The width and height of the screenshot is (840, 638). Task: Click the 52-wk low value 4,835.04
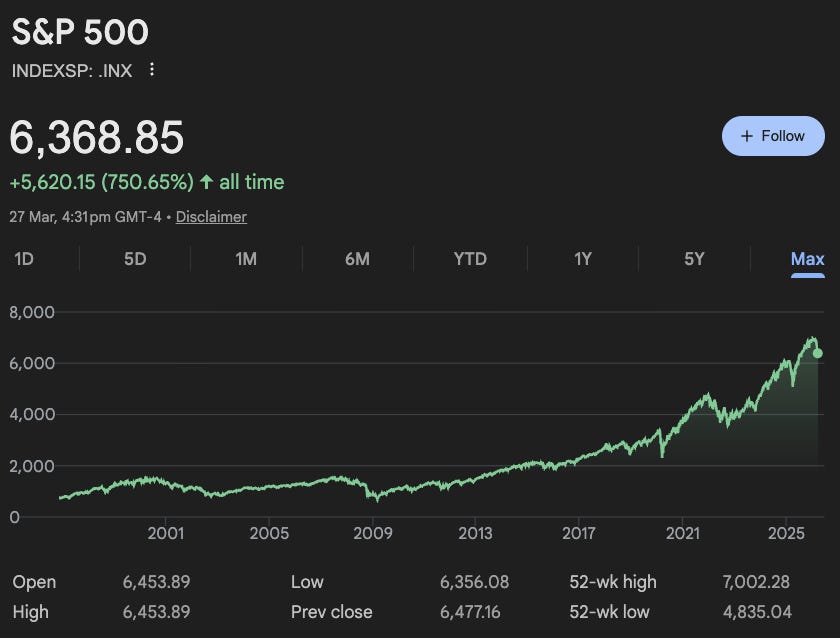(x=757, y=612)
